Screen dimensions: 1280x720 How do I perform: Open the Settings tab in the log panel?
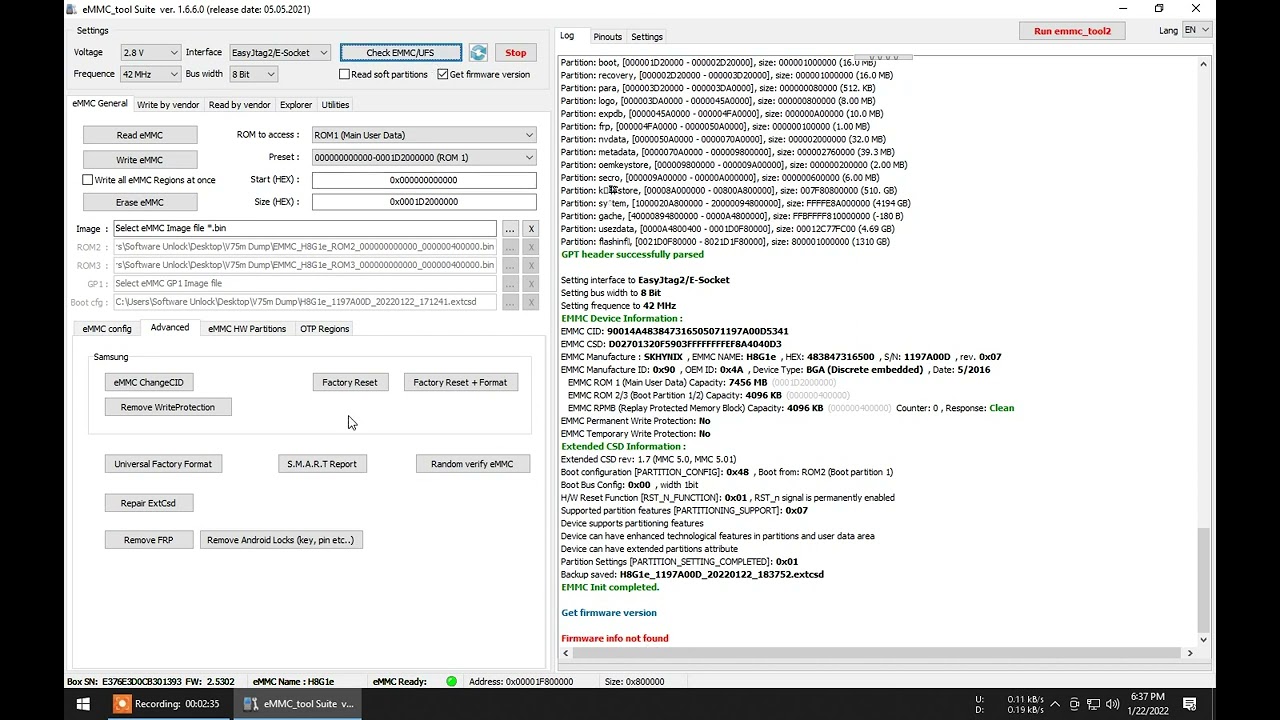tap(647, 37)
